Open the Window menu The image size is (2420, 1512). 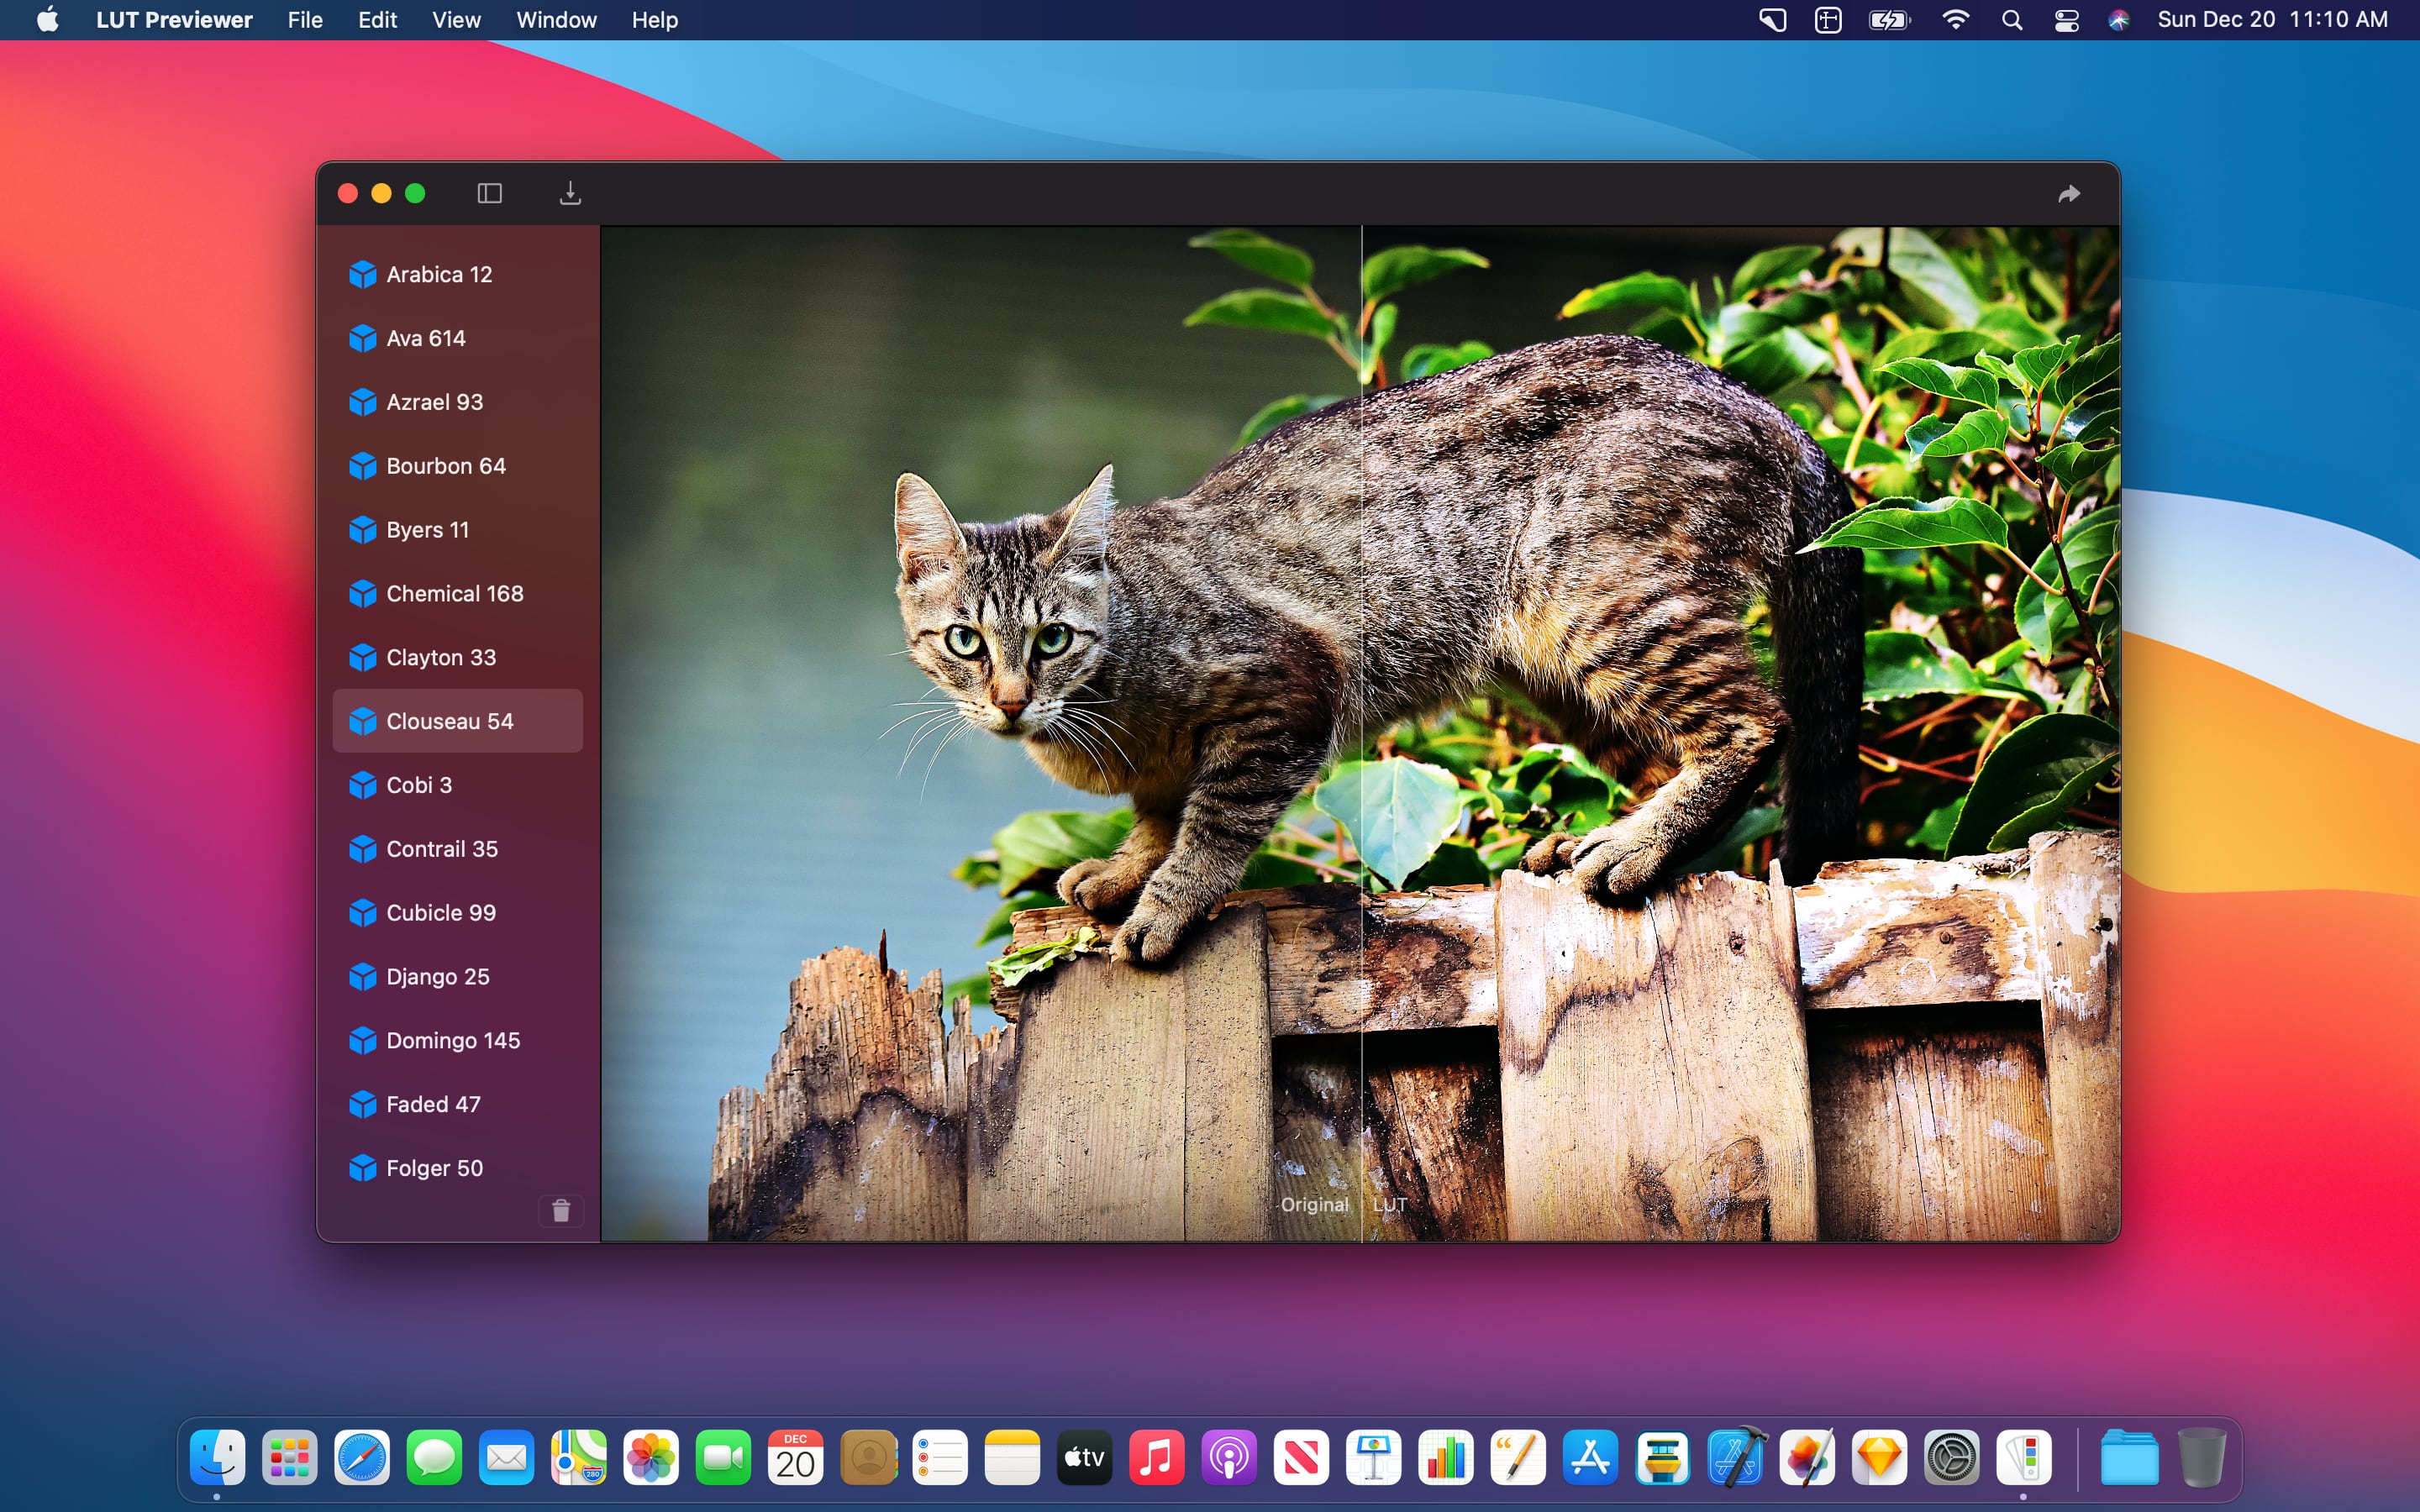[x=556, y=20]
